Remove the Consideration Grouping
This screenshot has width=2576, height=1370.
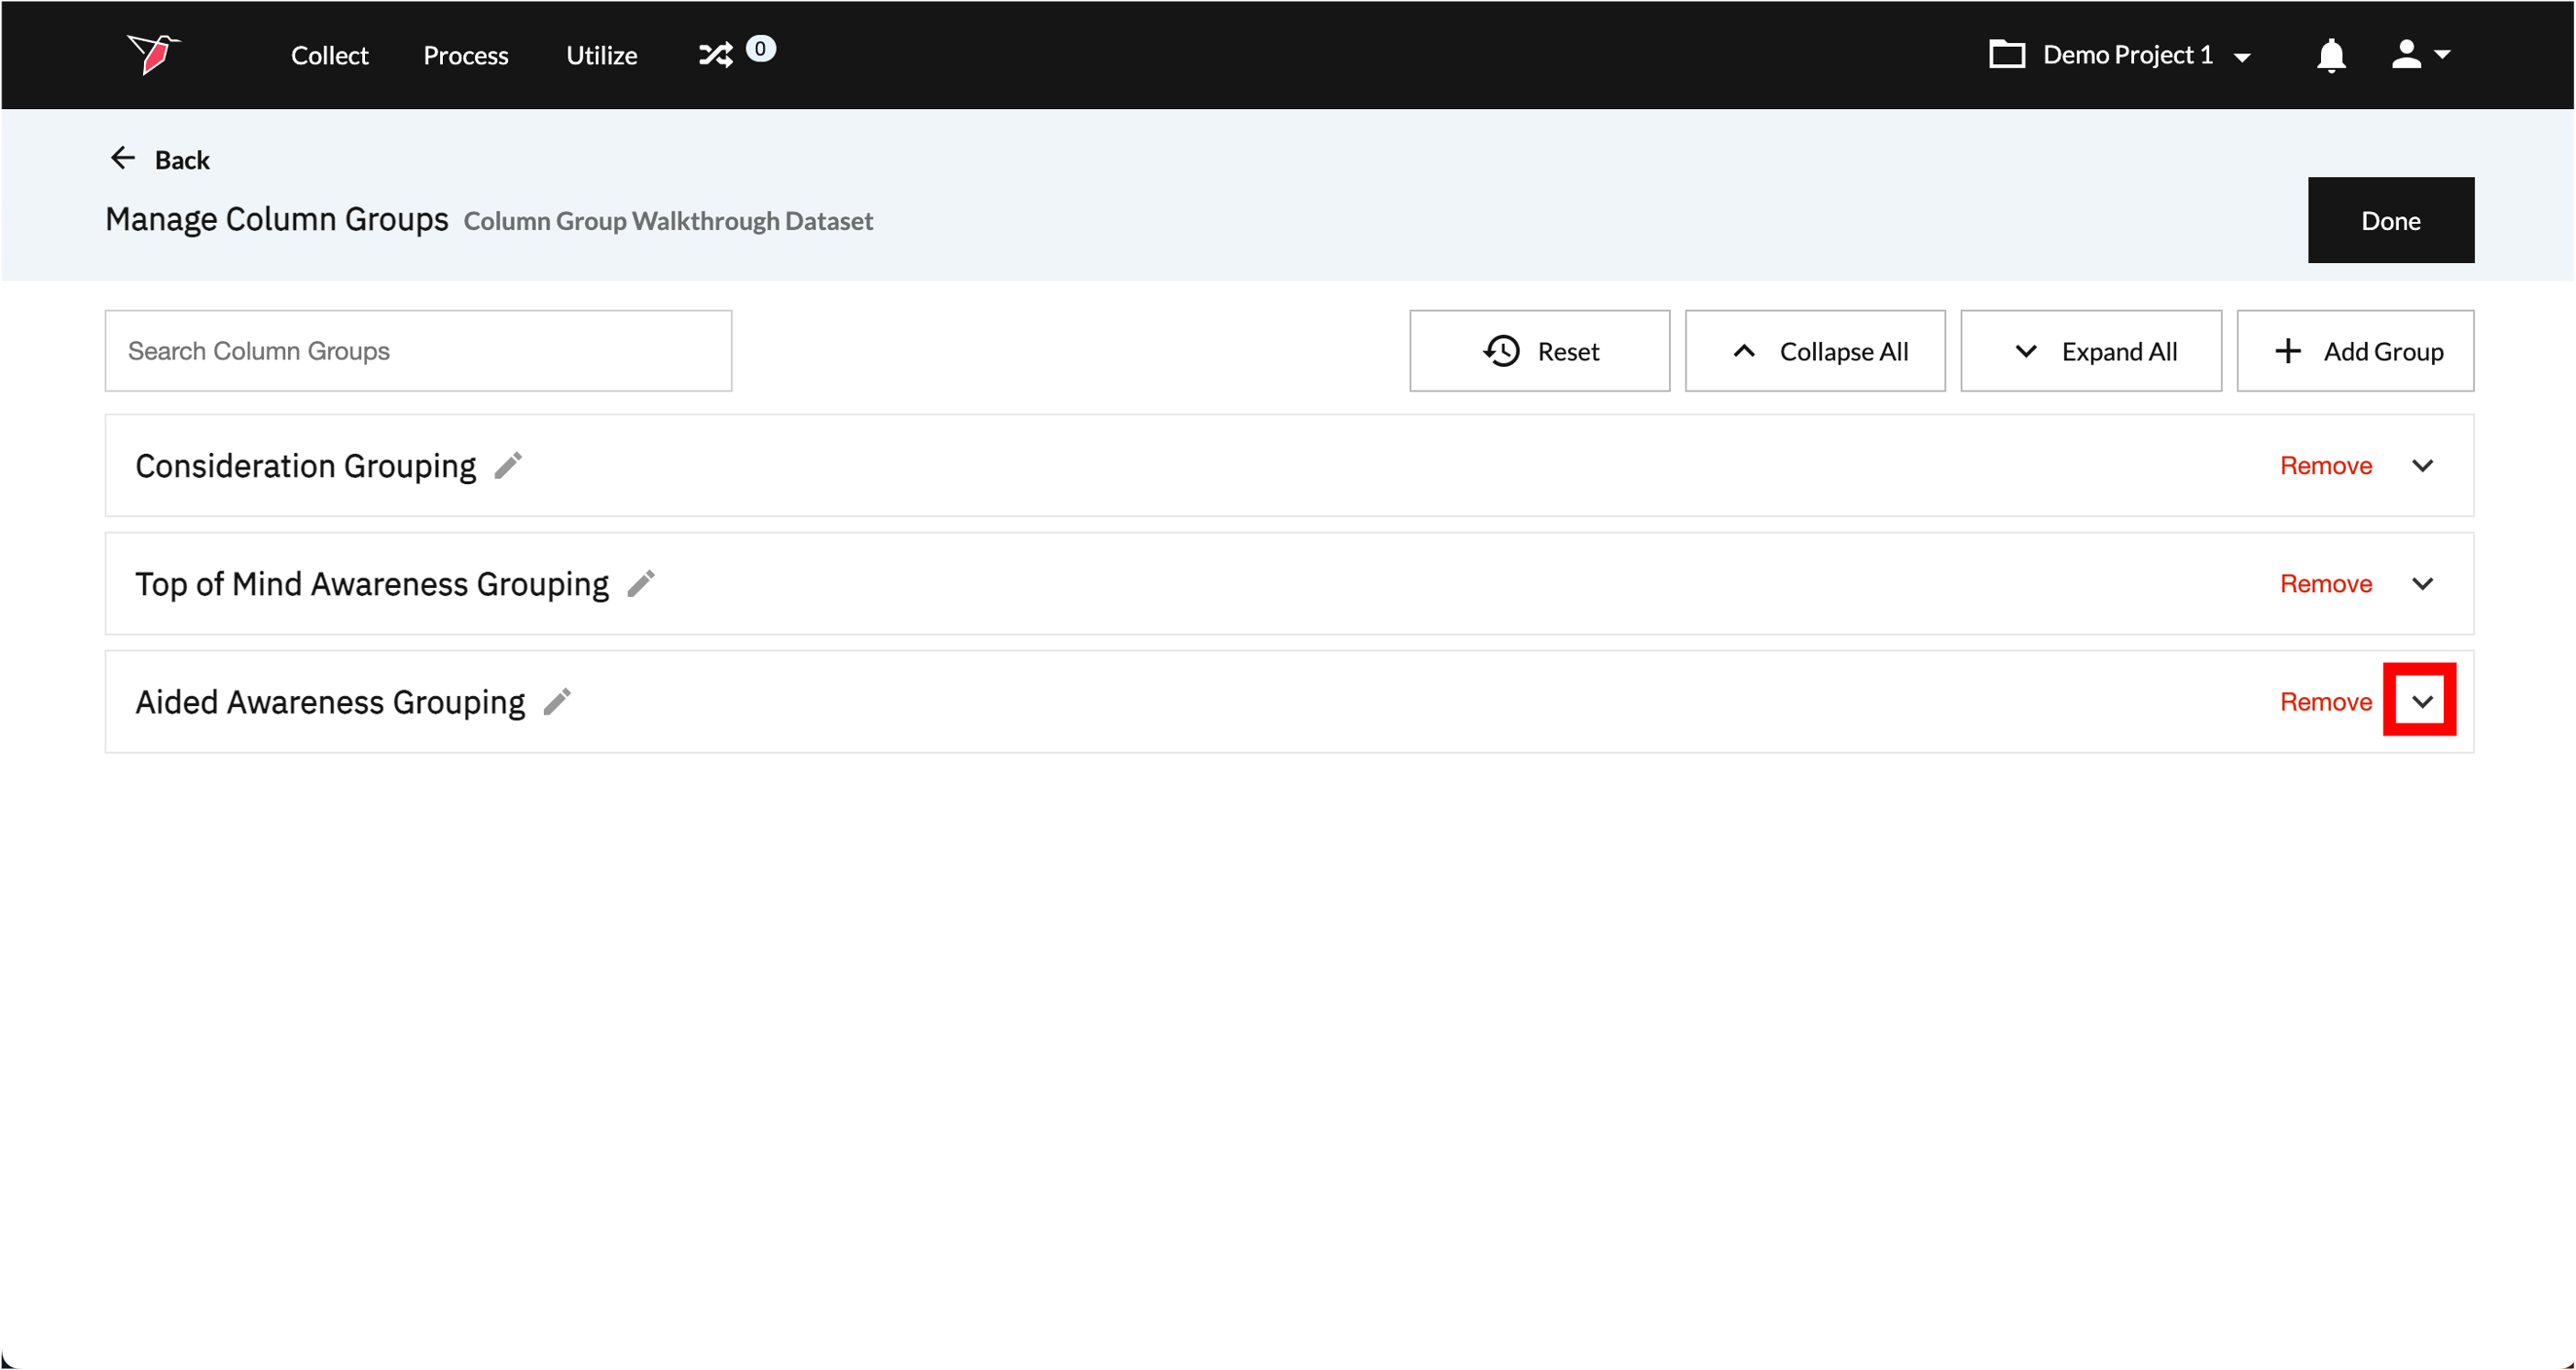click(2325, 466)
